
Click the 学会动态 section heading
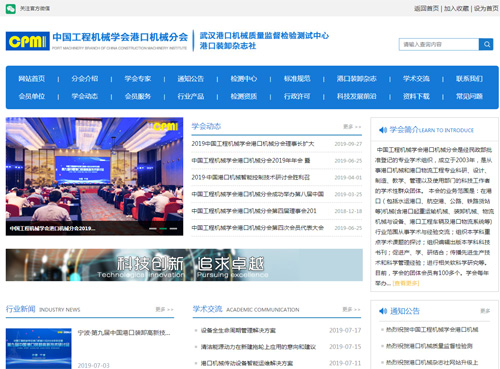tap(206, 126)
